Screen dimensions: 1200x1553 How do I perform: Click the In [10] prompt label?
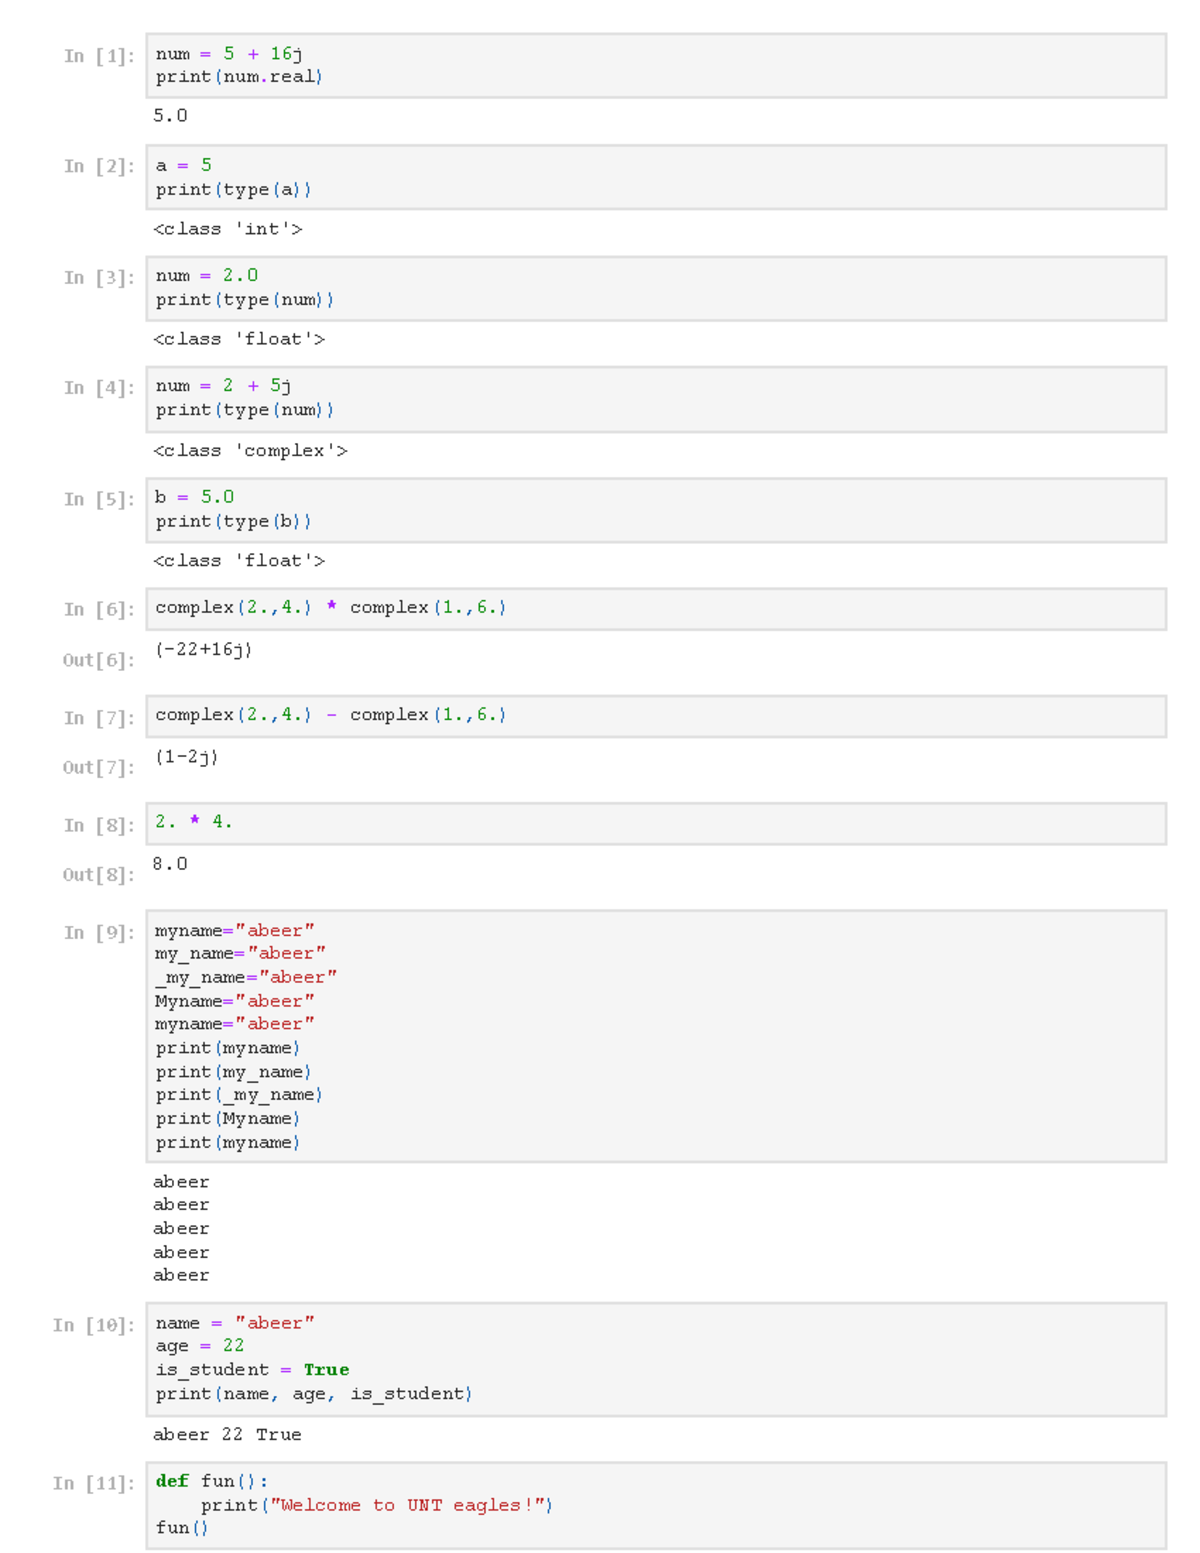[x=93, y=1325]
